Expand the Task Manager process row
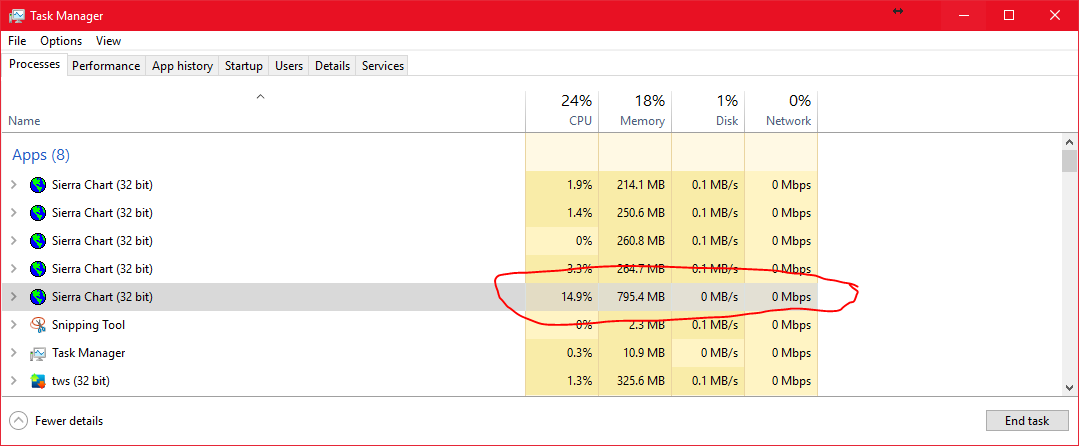Image resolution: width=1079 pixels, height=446 pixels. pos(13,353)
